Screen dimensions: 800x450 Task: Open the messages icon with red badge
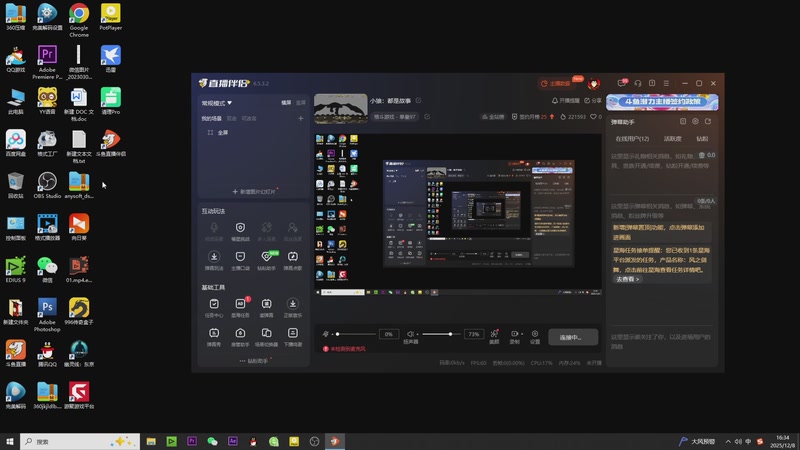(x=622, y=83)
